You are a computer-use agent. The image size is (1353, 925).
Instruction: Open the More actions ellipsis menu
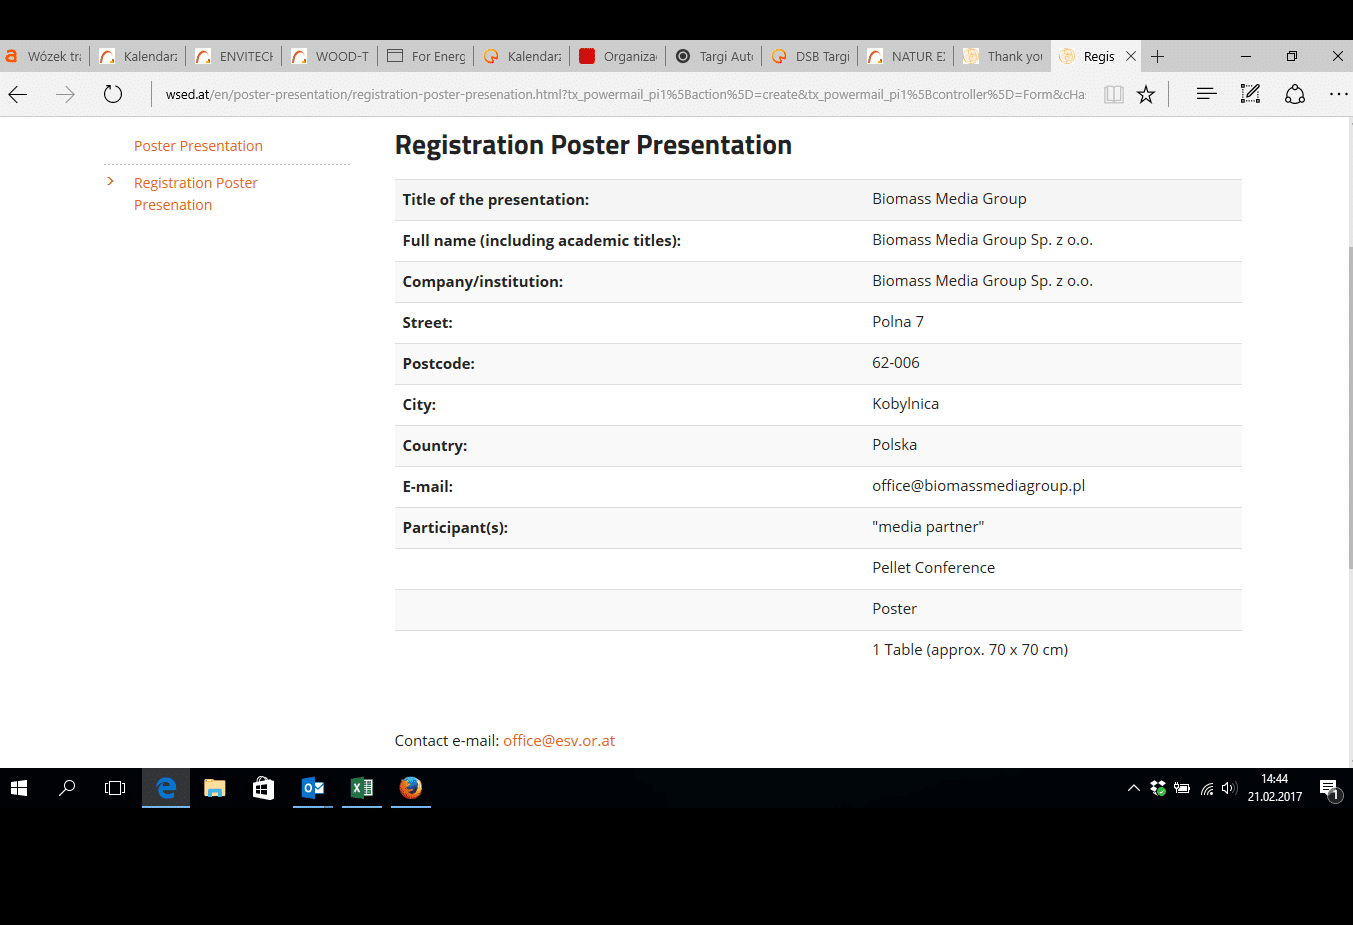click(1338, 94)
